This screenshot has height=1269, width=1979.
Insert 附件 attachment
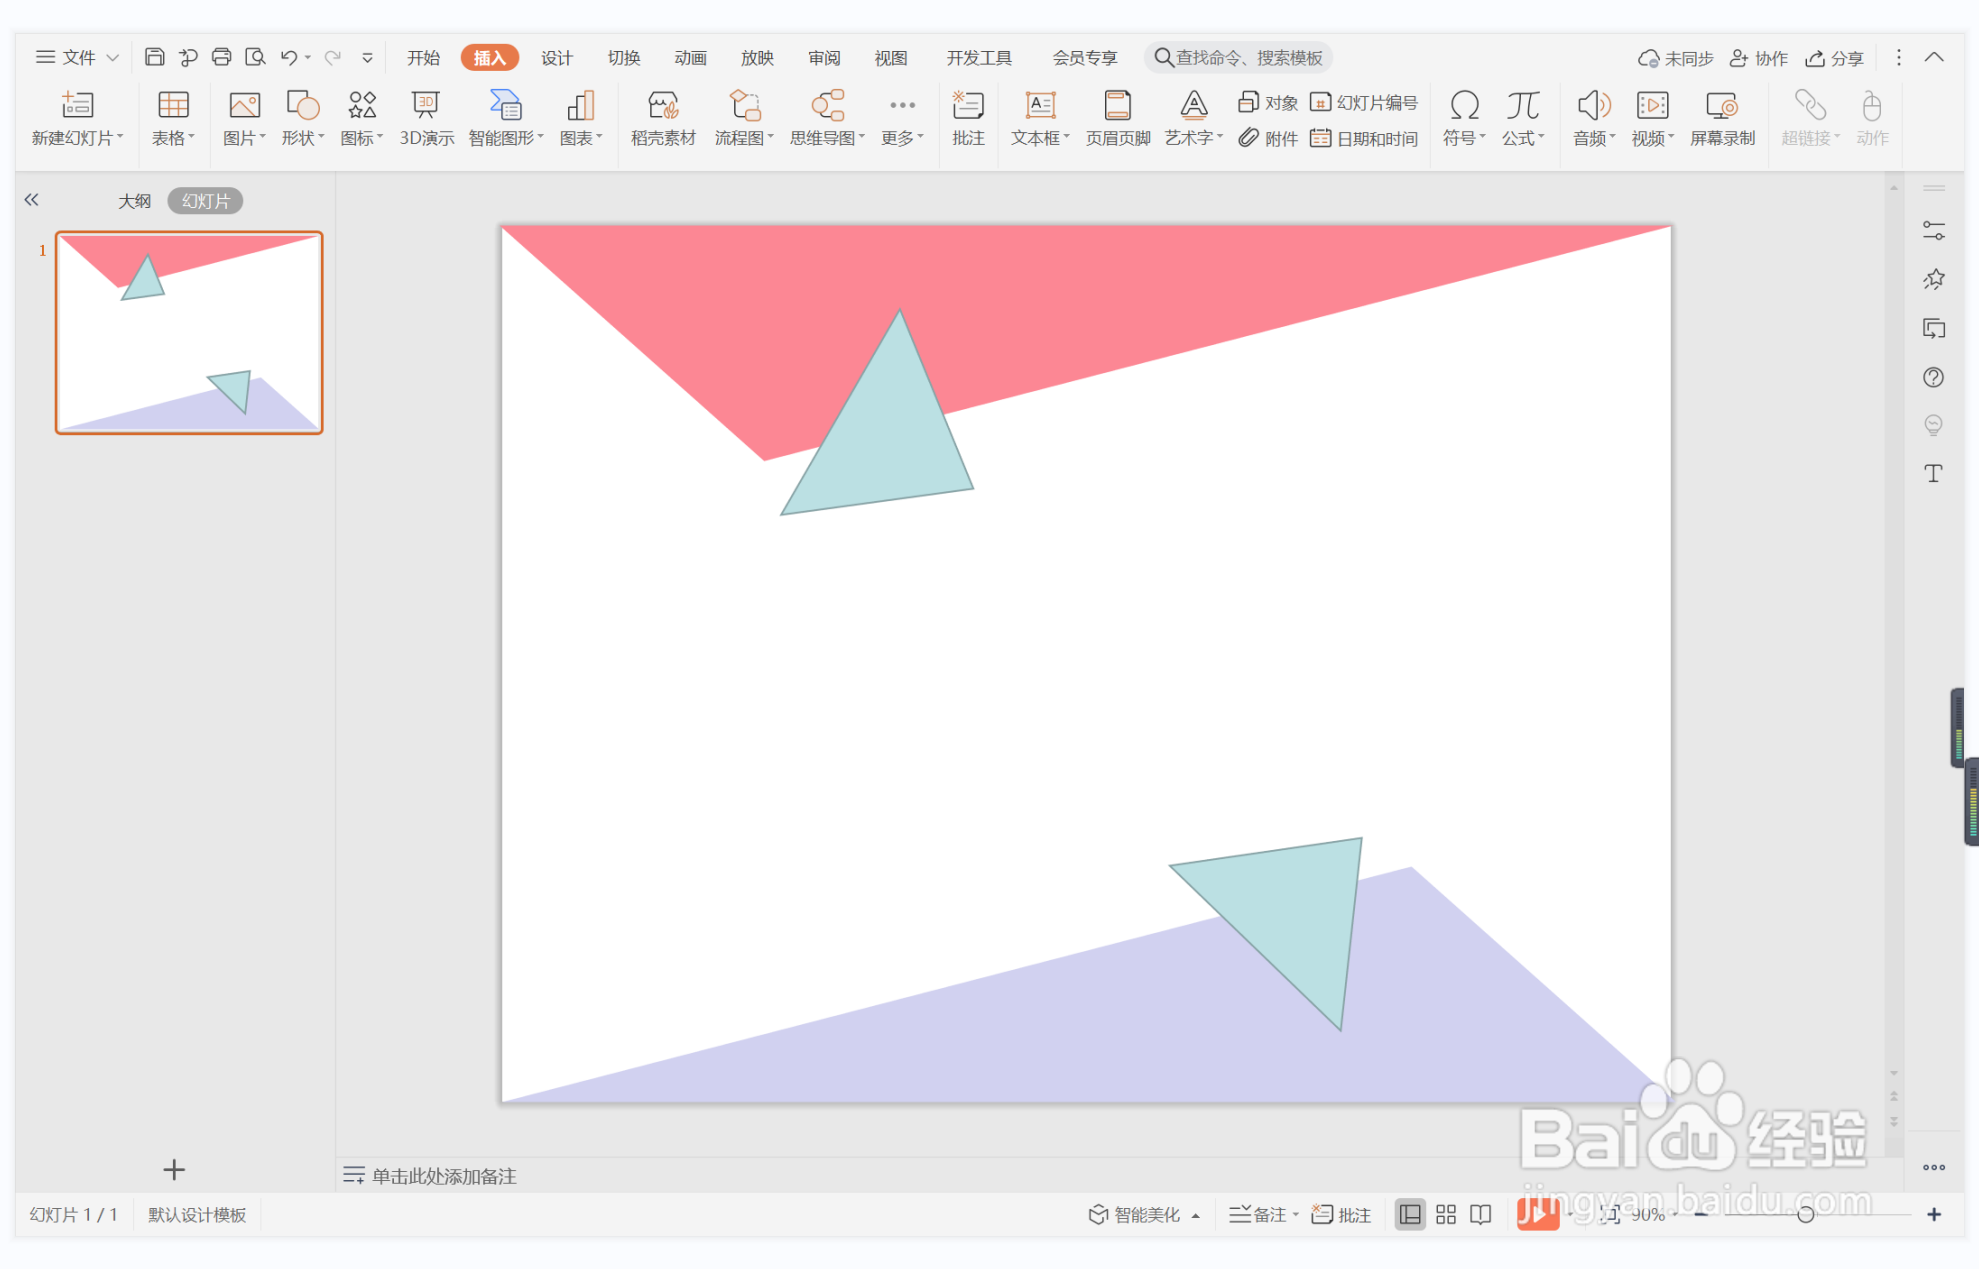(x=1267, y=138)
